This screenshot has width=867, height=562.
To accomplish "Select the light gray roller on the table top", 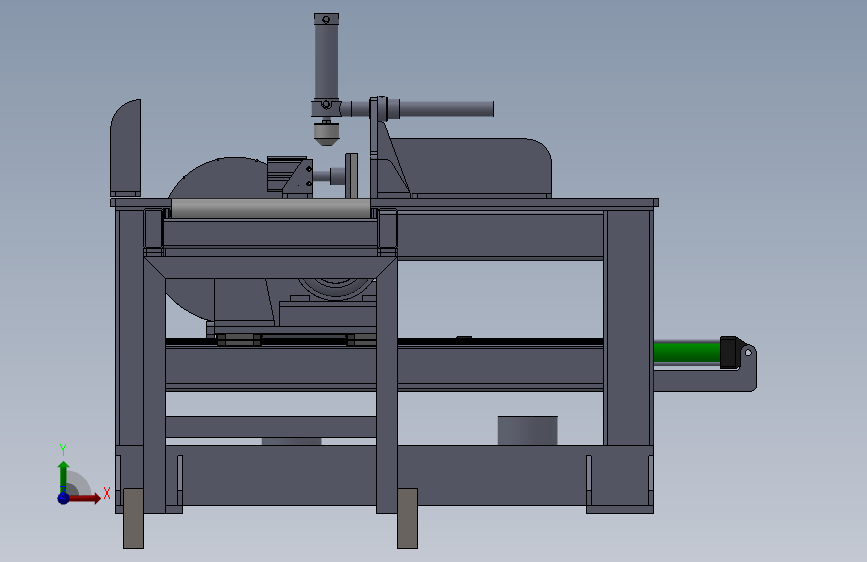I will click(x=271, y=209).
